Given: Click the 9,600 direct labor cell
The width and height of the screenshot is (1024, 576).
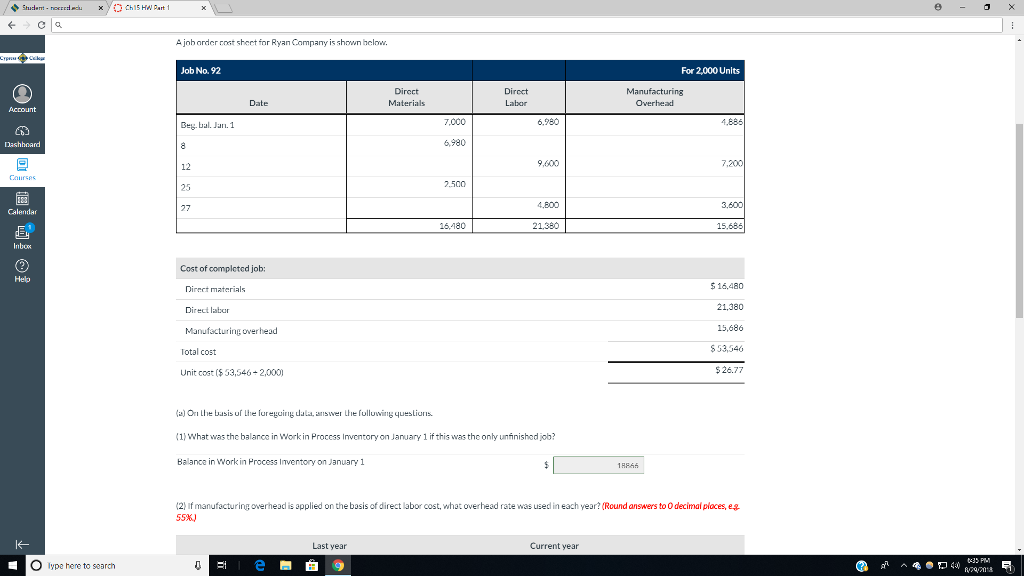Looking at the screenshot, I should coord(548,163).
